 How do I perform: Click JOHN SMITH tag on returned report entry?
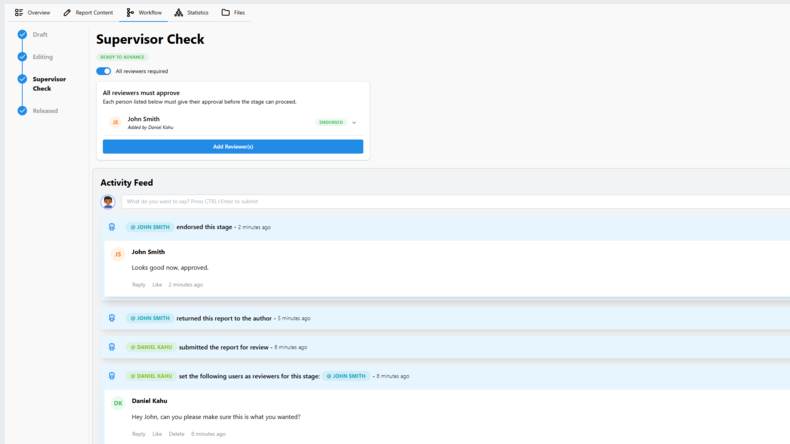click(150, 319)
